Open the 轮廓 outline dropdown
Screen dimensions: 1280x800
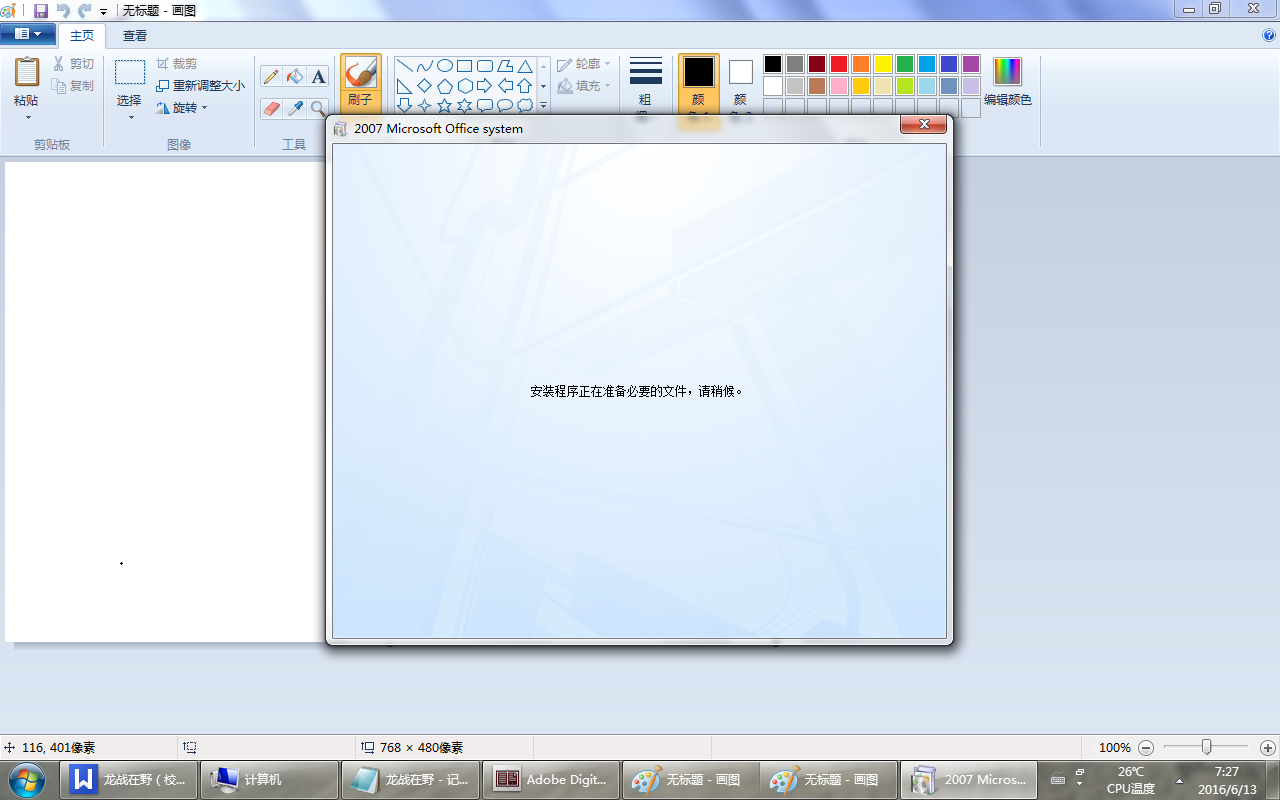pyautogui.click(x=584, y=64)
